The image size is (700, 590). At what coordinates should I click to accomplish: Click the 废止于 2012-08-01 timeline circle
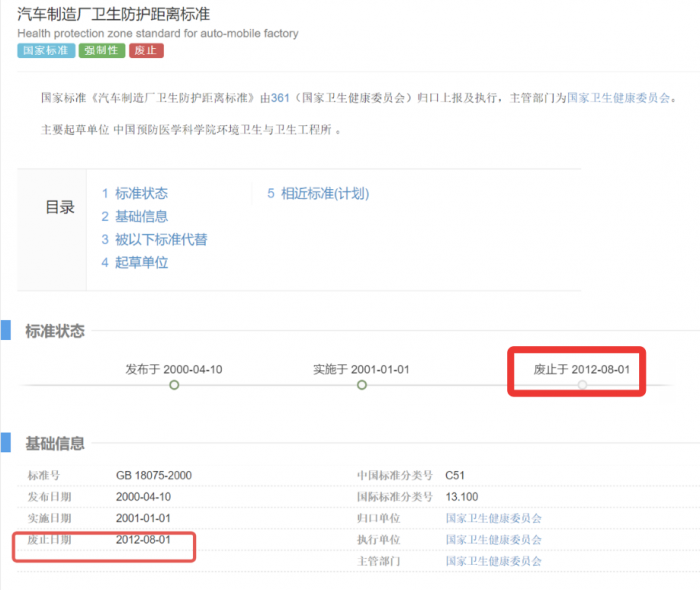(582, 385)
